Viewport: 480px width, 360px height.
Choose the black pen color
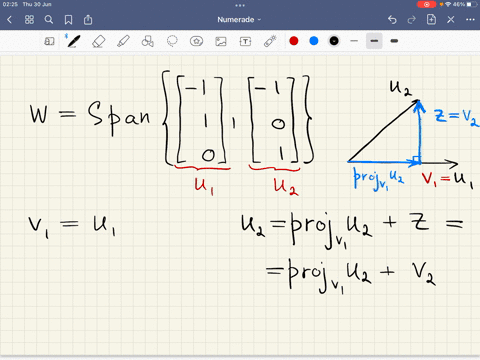(x=334, y=41)
